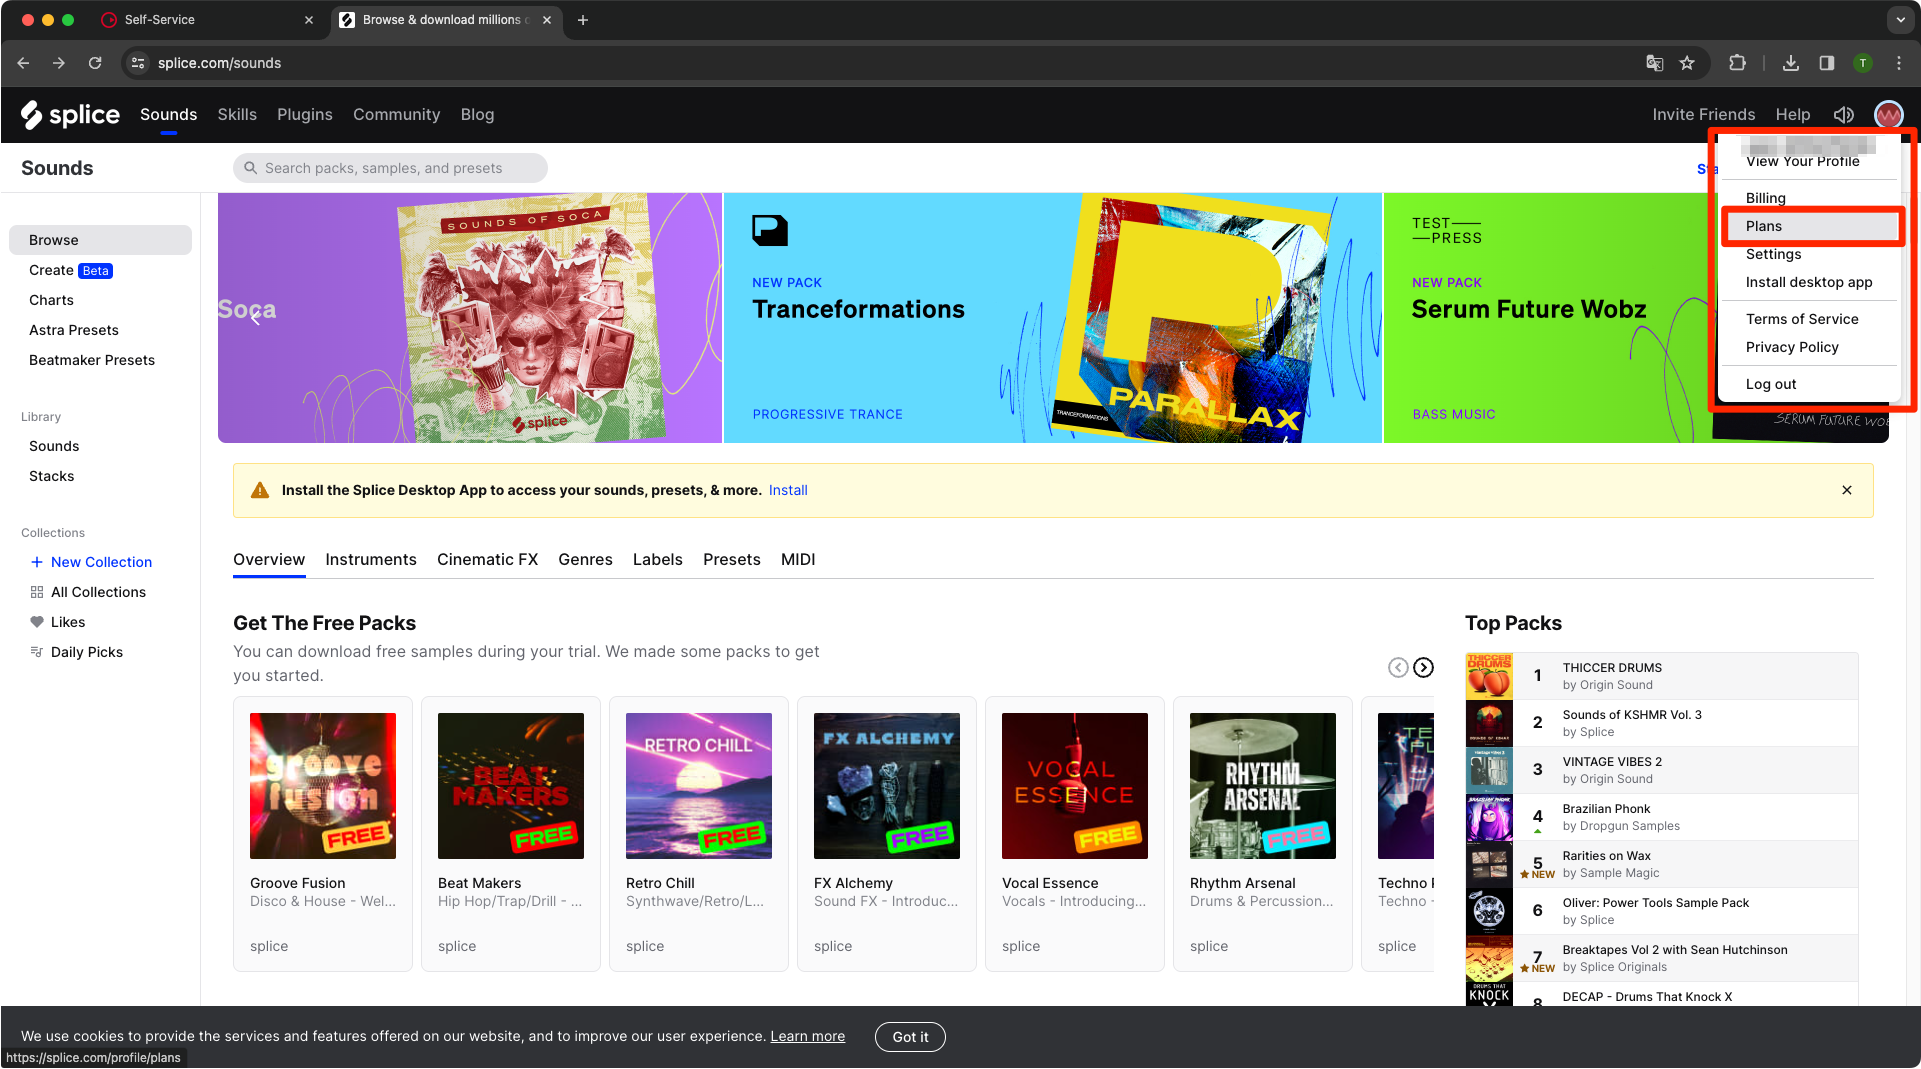Open the user avatar menu
Viewport: 1921px width, 1069px height.
tap(1888, 115)
